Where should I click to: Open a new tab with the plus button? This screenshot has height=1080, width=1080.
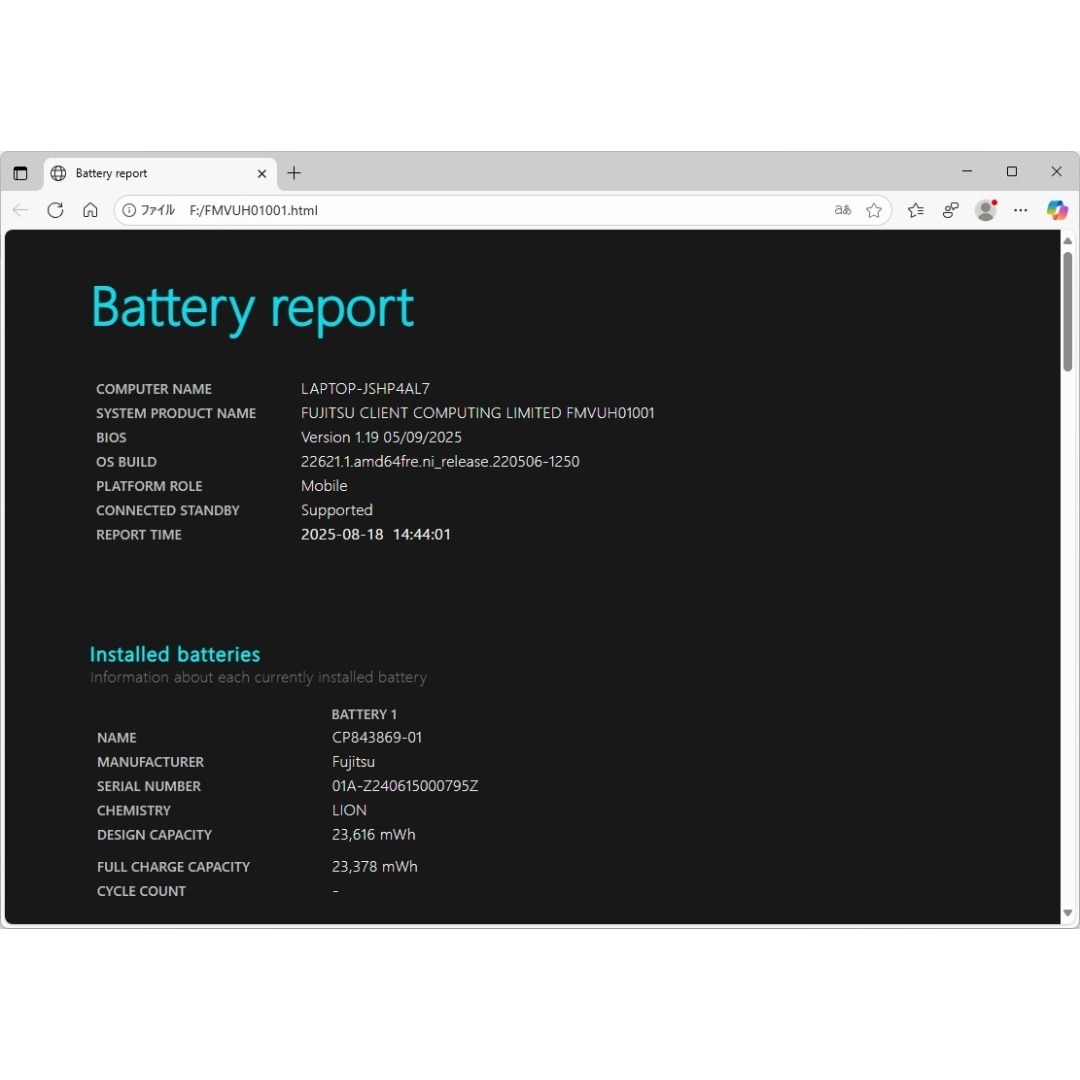294,173
